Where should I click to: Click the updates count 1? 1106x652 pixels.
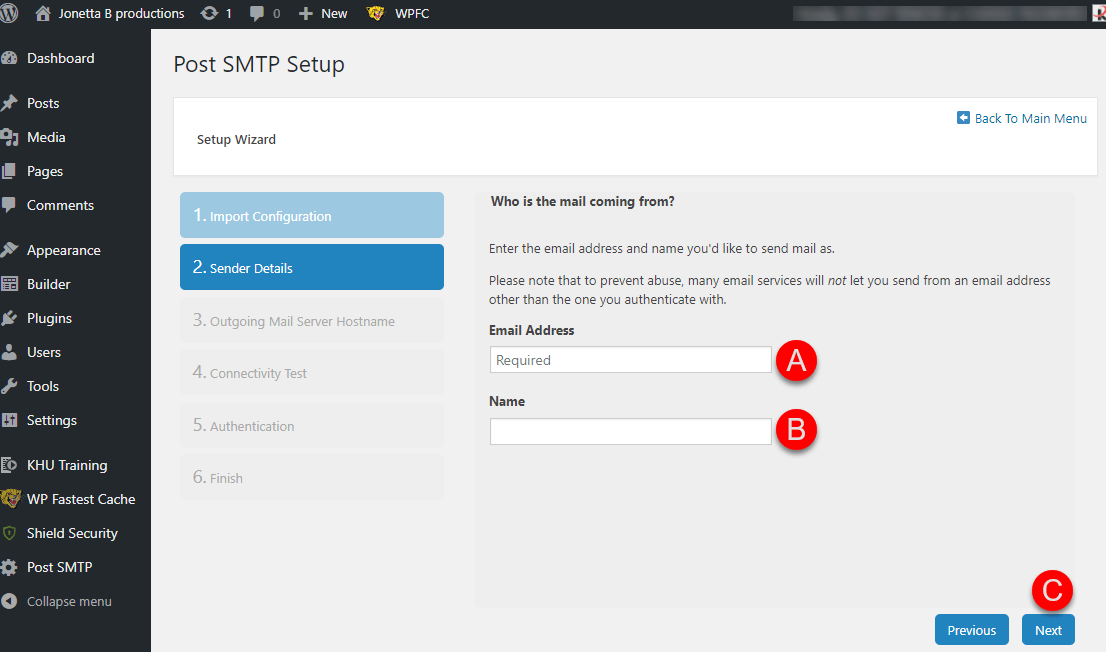(x=229, y=13)
